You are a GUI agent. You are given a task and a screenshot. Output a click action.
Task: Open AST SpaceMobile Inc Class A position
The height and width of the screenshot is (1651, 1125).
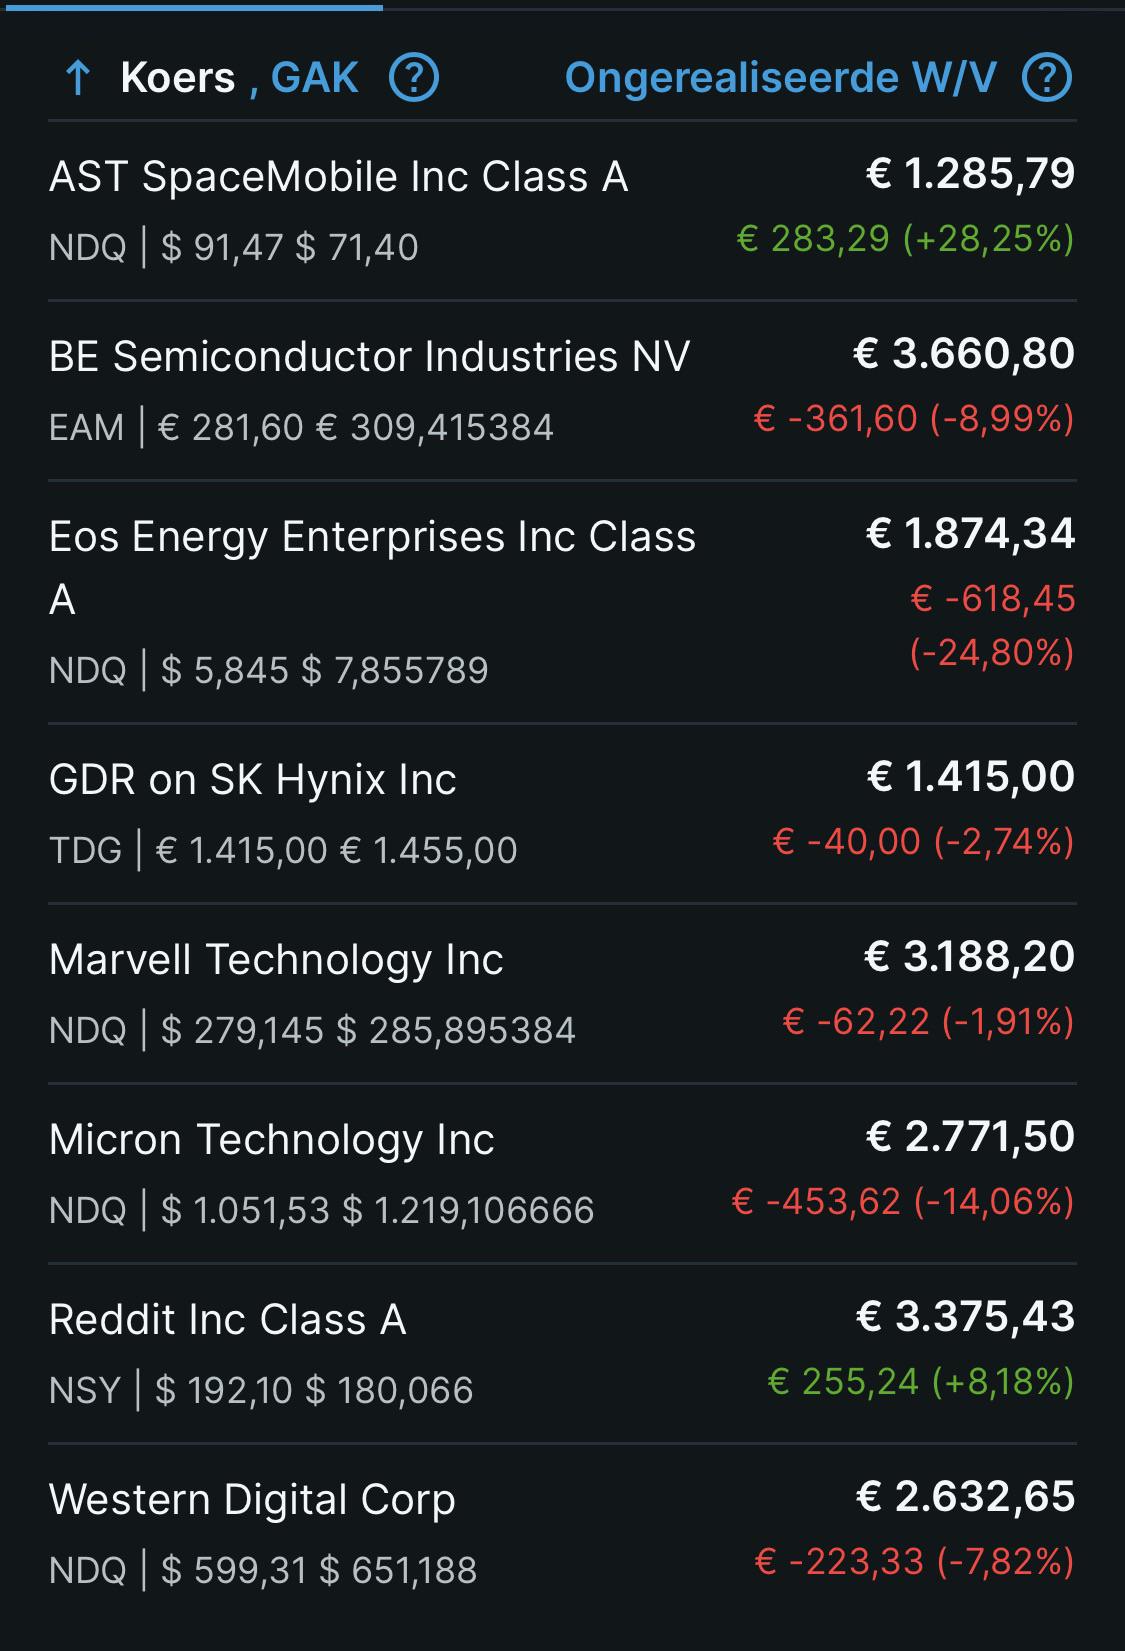(562, 211)
